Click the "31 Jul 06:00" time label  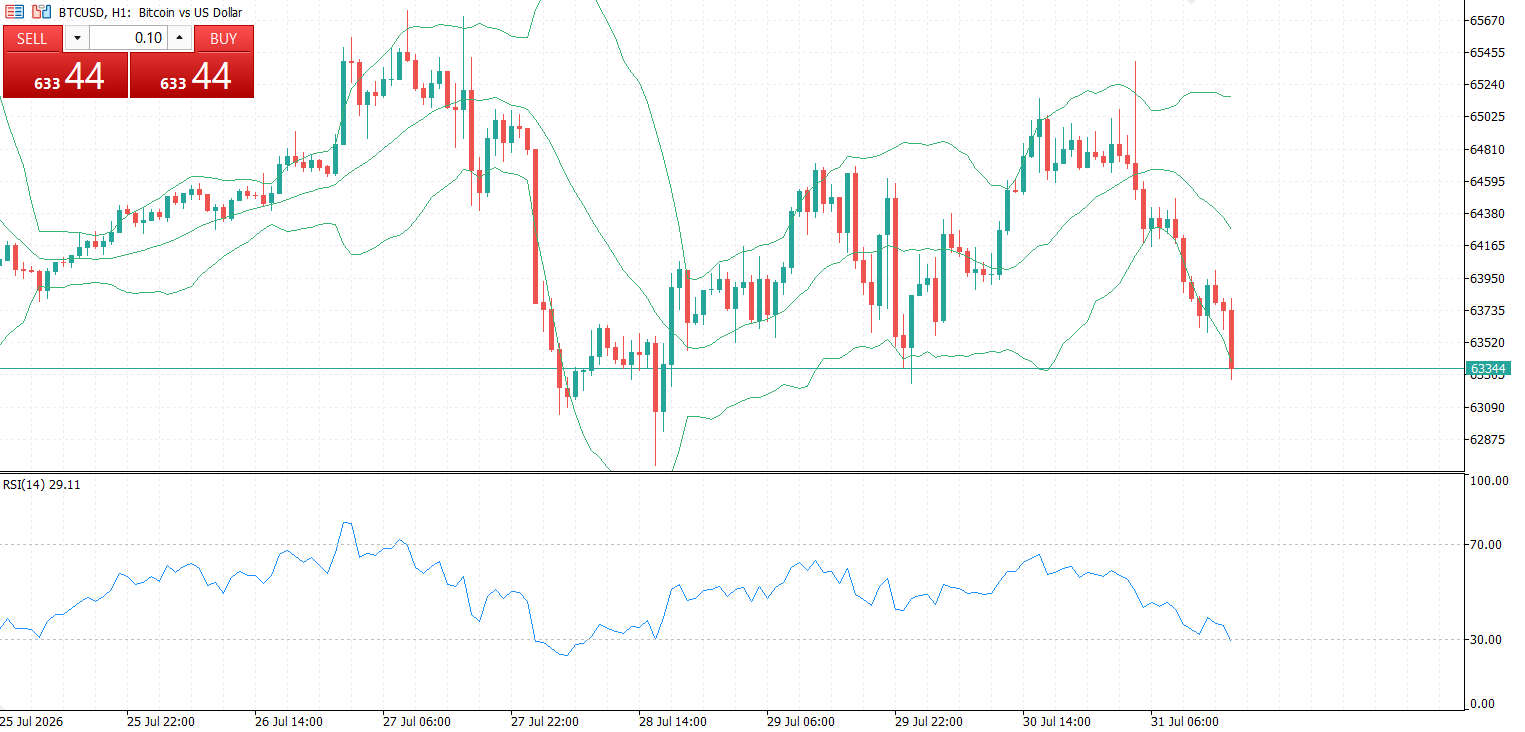coord(1185,721)
